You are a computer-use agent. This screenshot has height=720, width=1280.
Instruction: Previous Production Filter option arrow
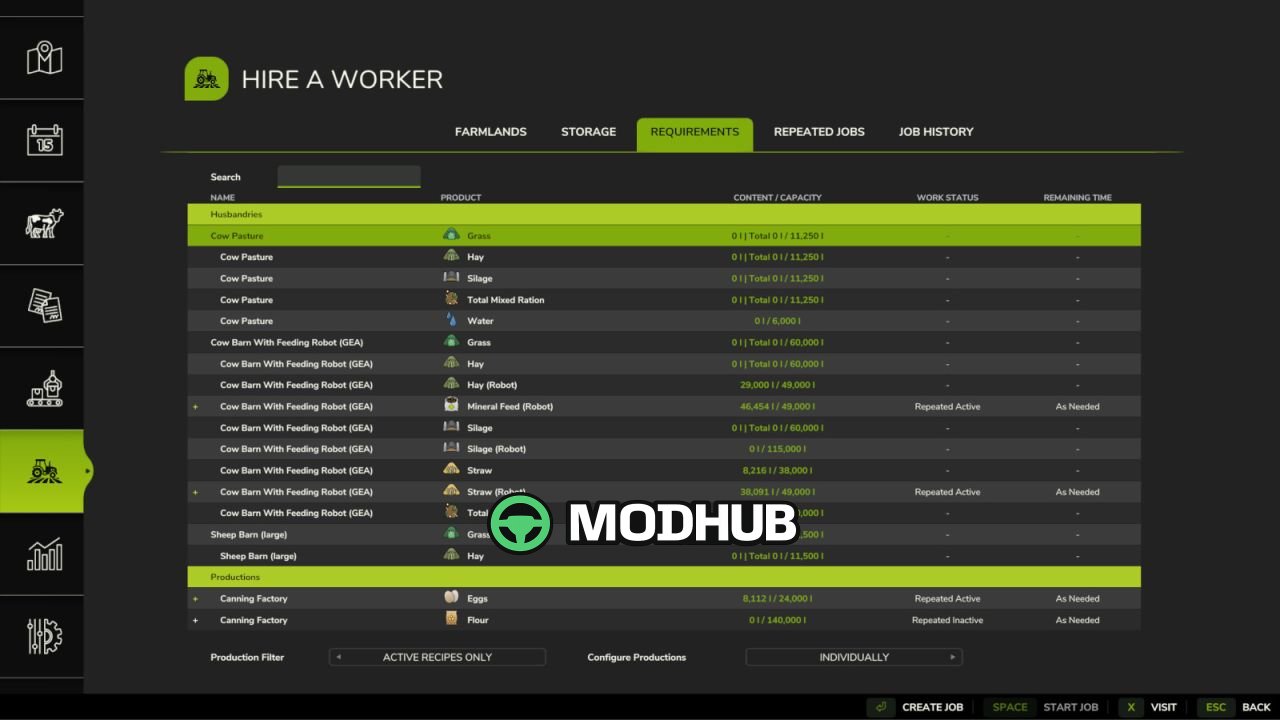click(338, 657)
